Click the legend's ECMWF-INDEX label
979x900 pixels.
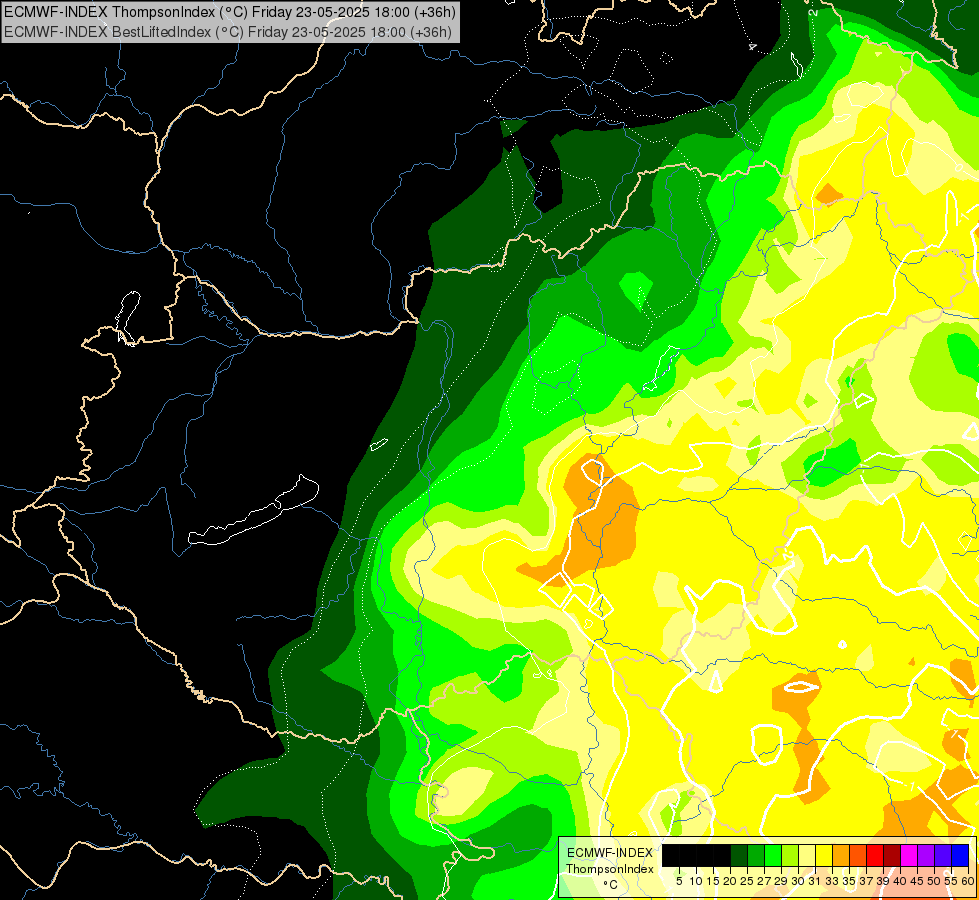[610, 853]
